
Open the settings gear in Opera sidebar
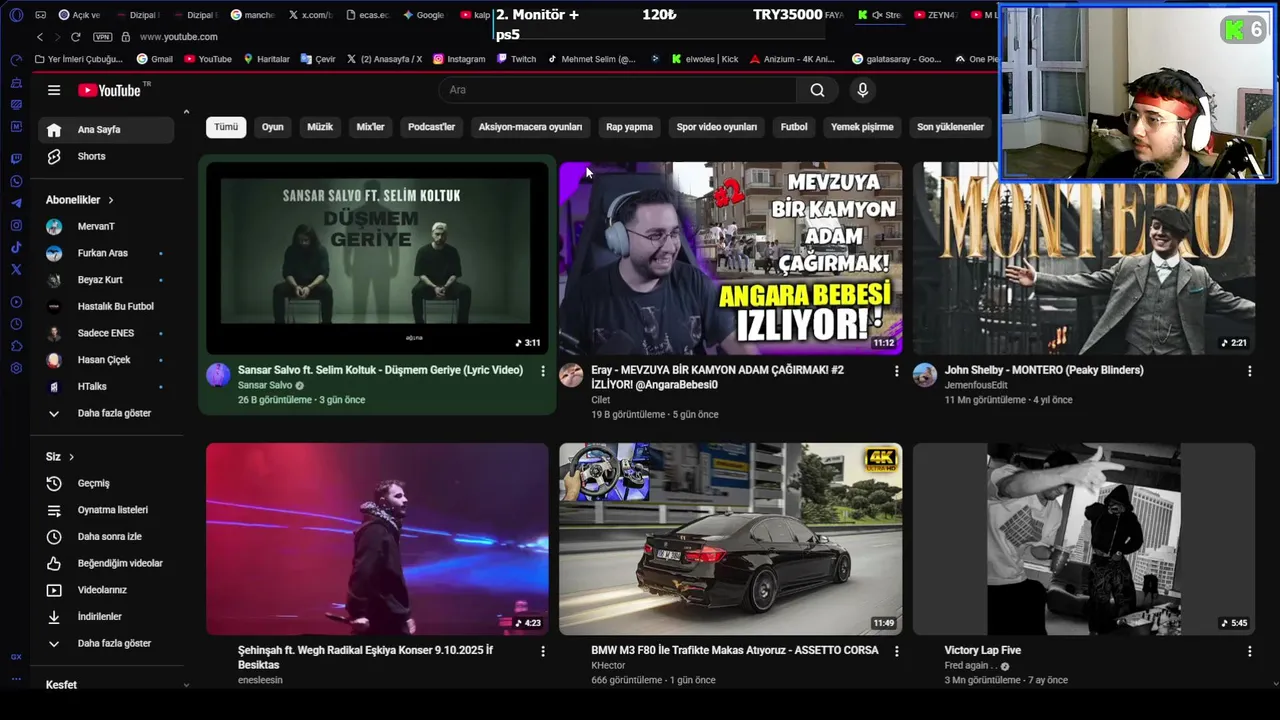(16, 368)
